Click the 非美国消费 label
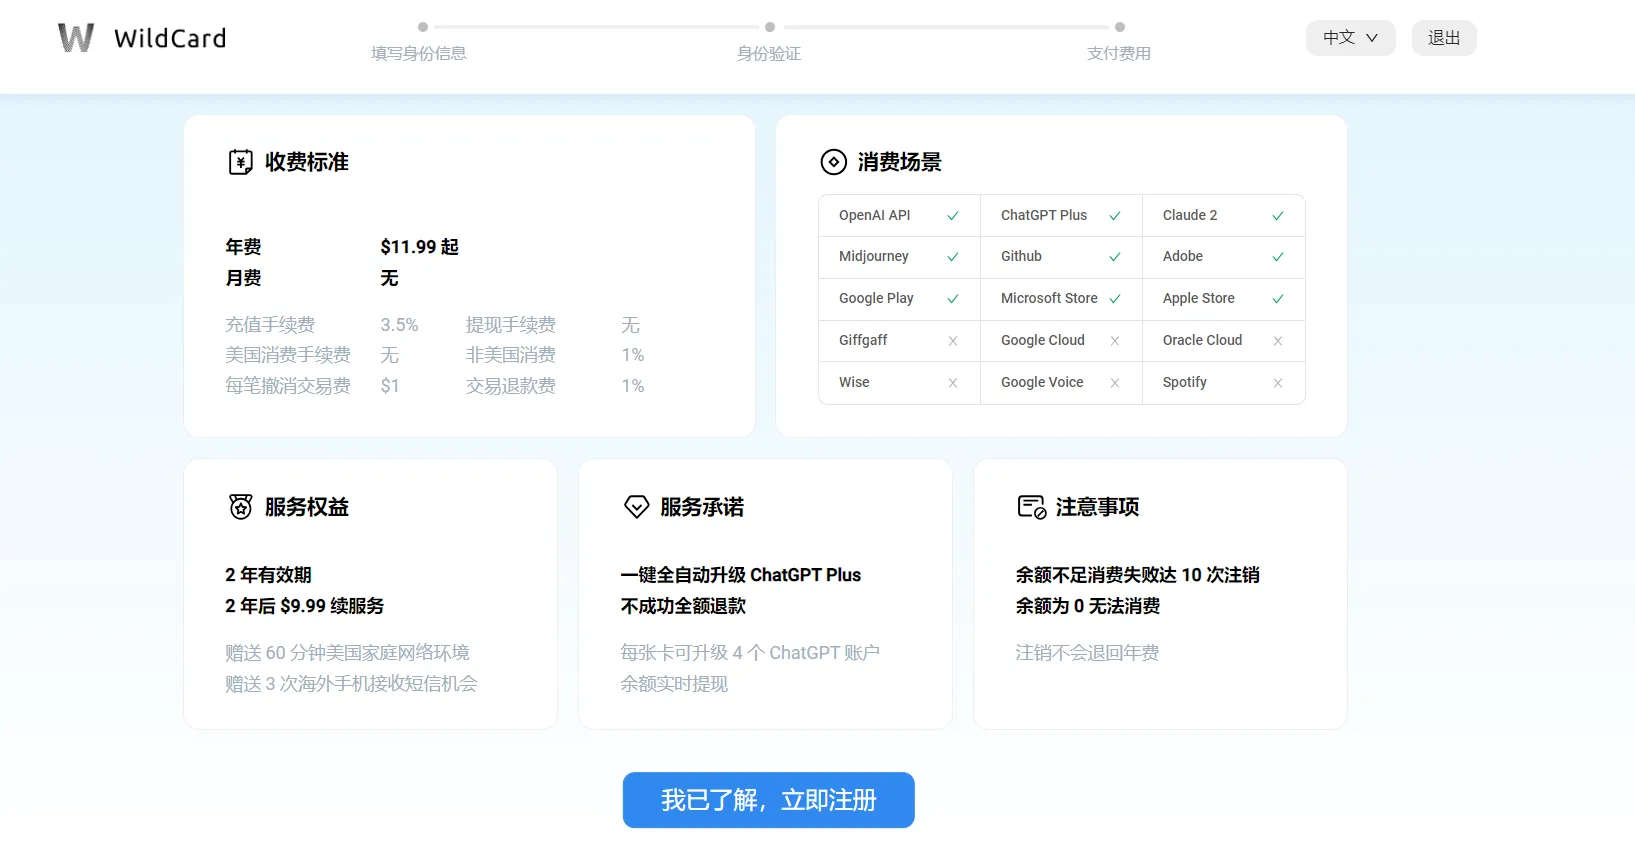This screenshot has height=856, width=1635. tap(511, 355)
